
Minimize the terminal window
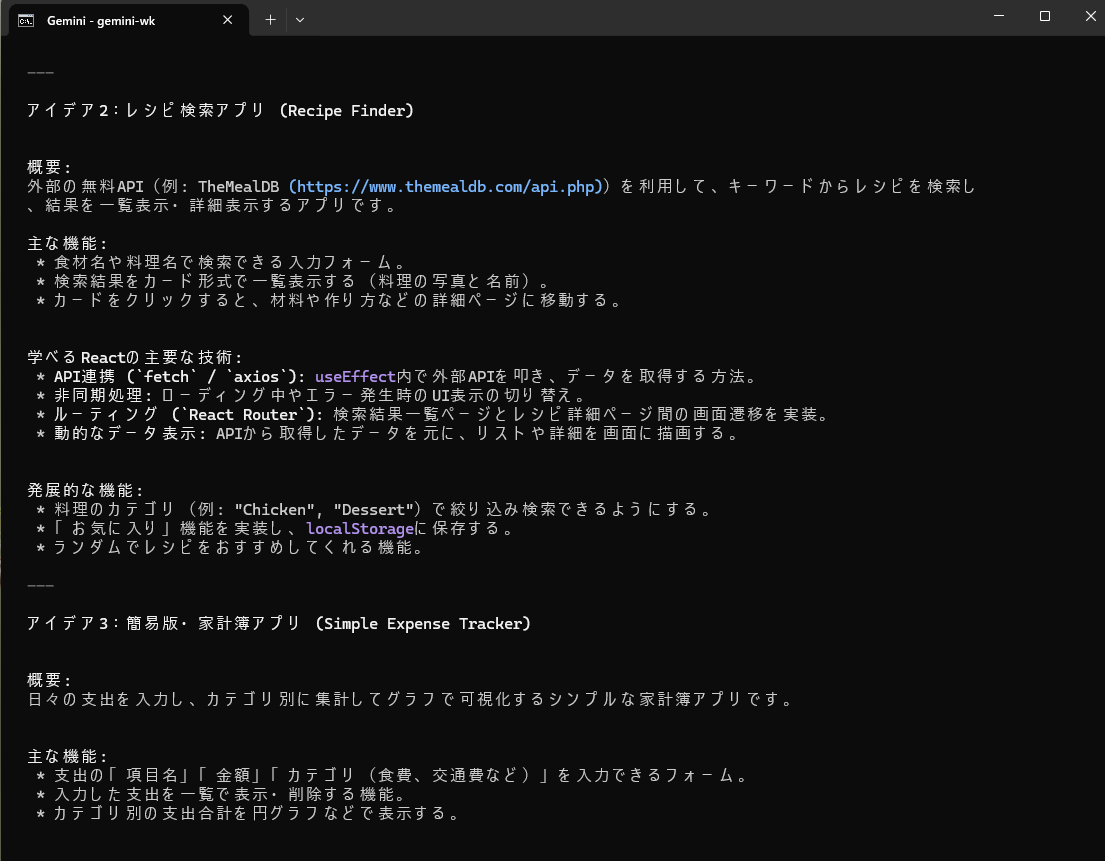(x=998, y=16)
